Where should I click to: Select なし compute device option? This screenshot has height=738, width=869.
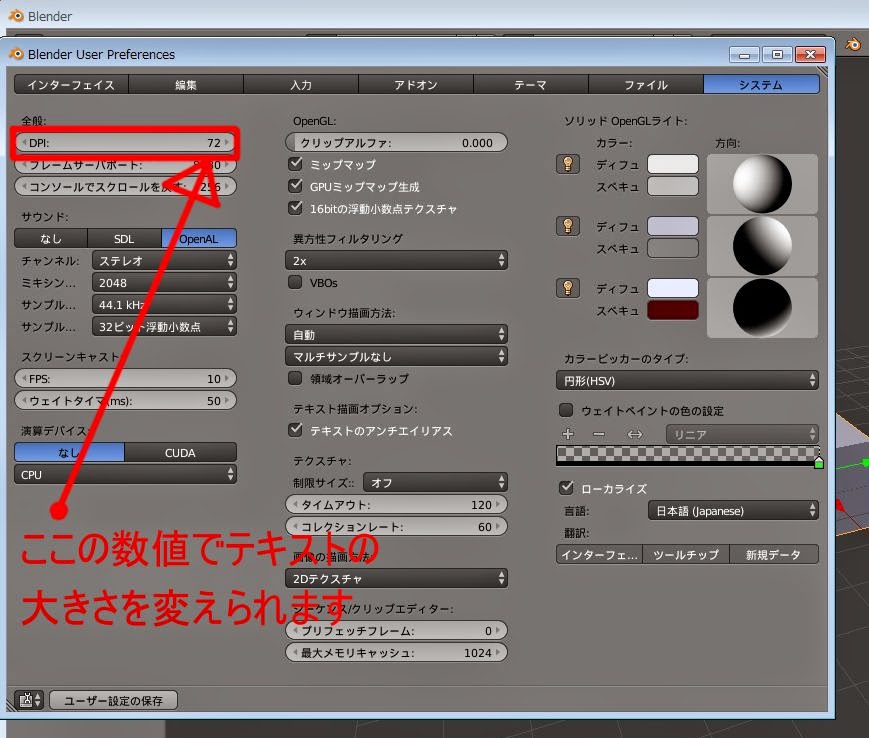[69, 453]
